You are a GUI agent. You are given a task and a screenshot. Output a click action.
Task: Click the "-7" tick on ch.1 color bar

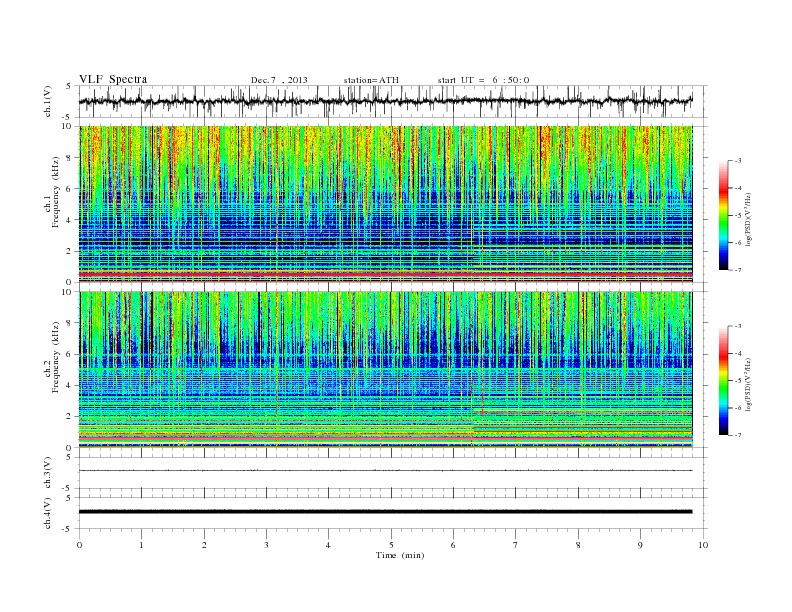point(738,270)
